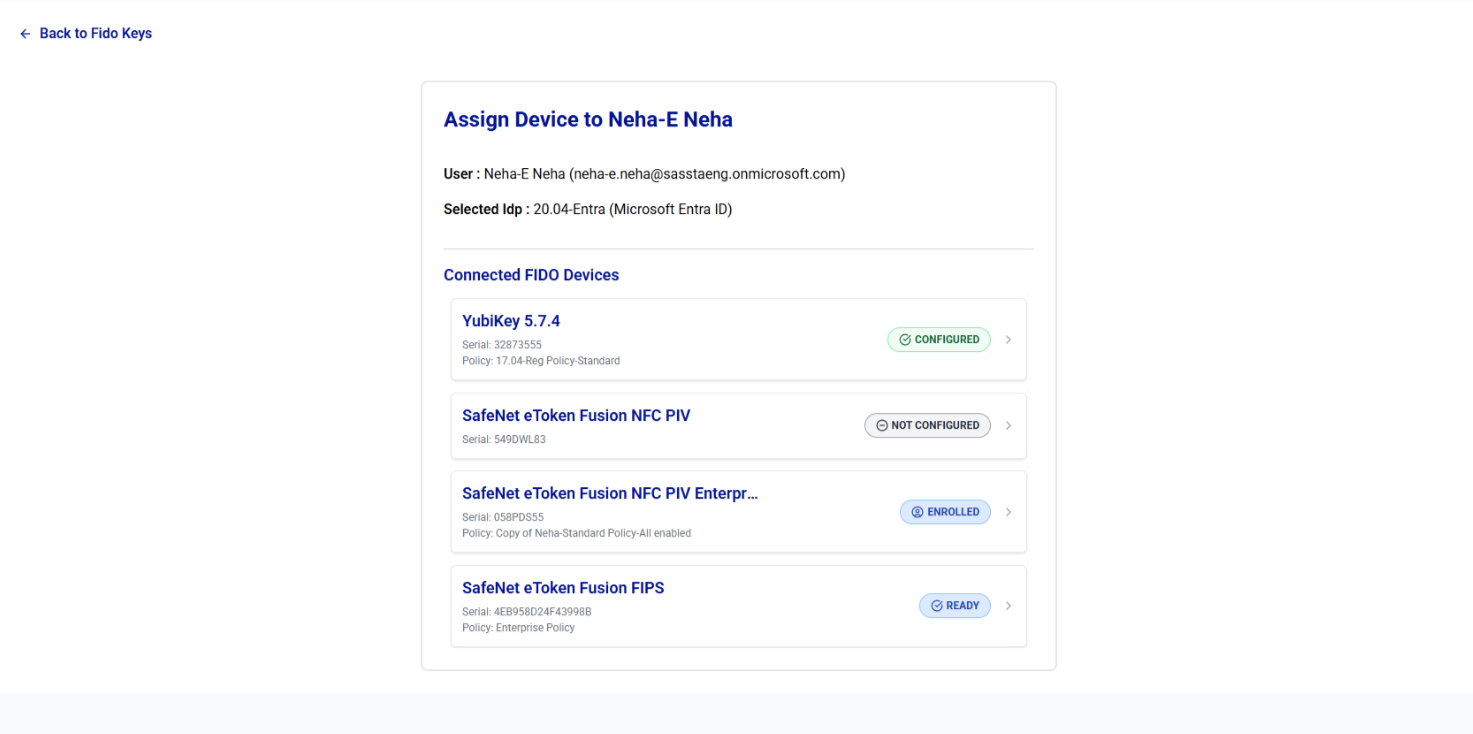Select SafeNet eToken Fusion NFC PIV title
The image size is (1473, 734).
click(576, 416)
